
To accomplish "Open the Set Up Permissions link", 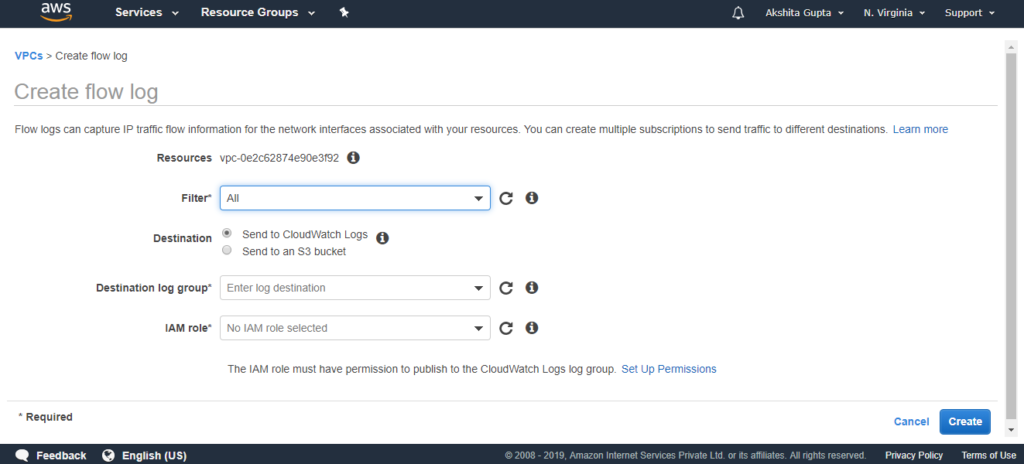I will point(669,369).
